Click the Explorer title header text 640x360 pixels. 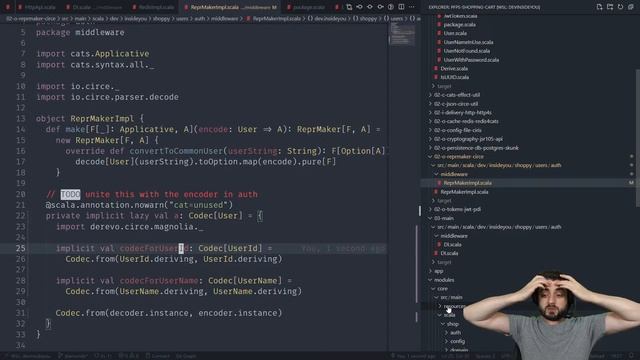pyautogui.click(x=484, y=7)
